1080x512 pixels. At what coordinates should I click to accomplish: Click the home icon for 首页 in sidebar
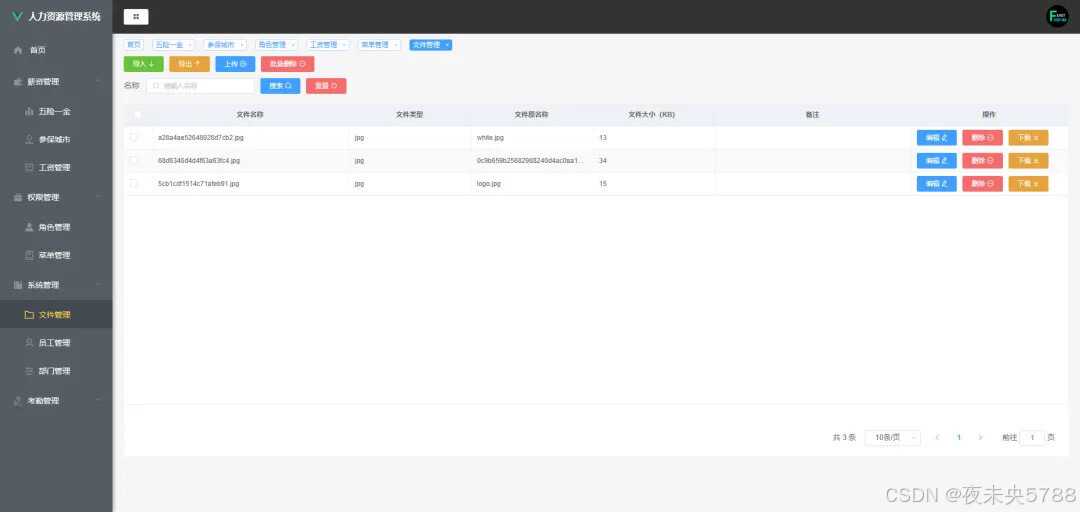click(18, 50)
